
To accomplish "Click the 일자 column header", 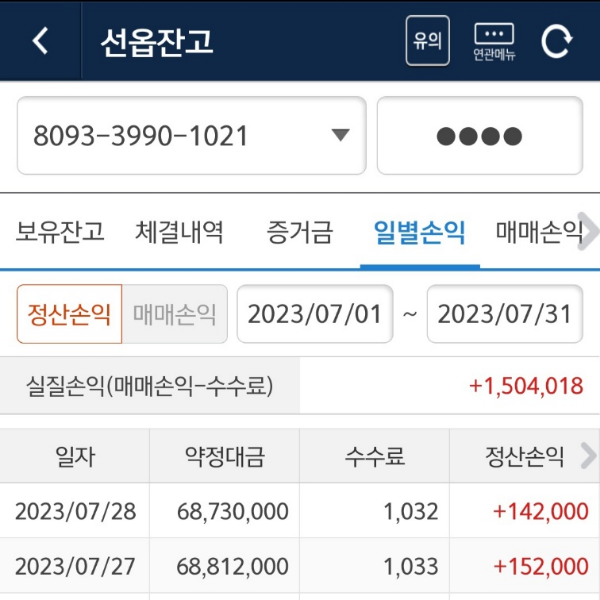I will tap(75, 457).
